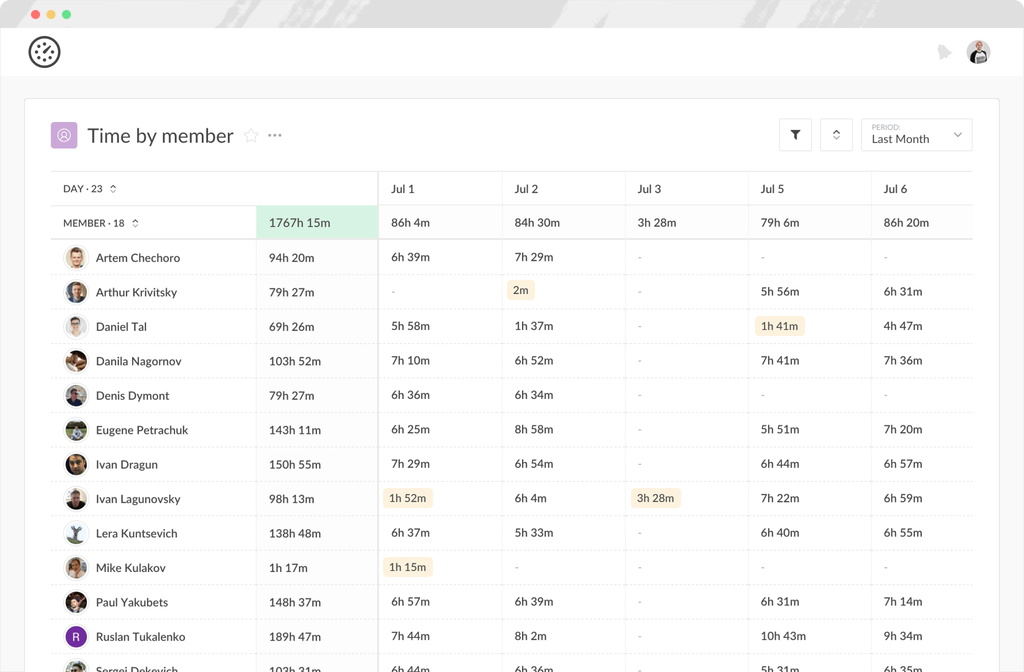The width and height of the screenshot is (1024, 672).
Task: Click the sort arrows icon beside filter
Action: click(836, 134)
